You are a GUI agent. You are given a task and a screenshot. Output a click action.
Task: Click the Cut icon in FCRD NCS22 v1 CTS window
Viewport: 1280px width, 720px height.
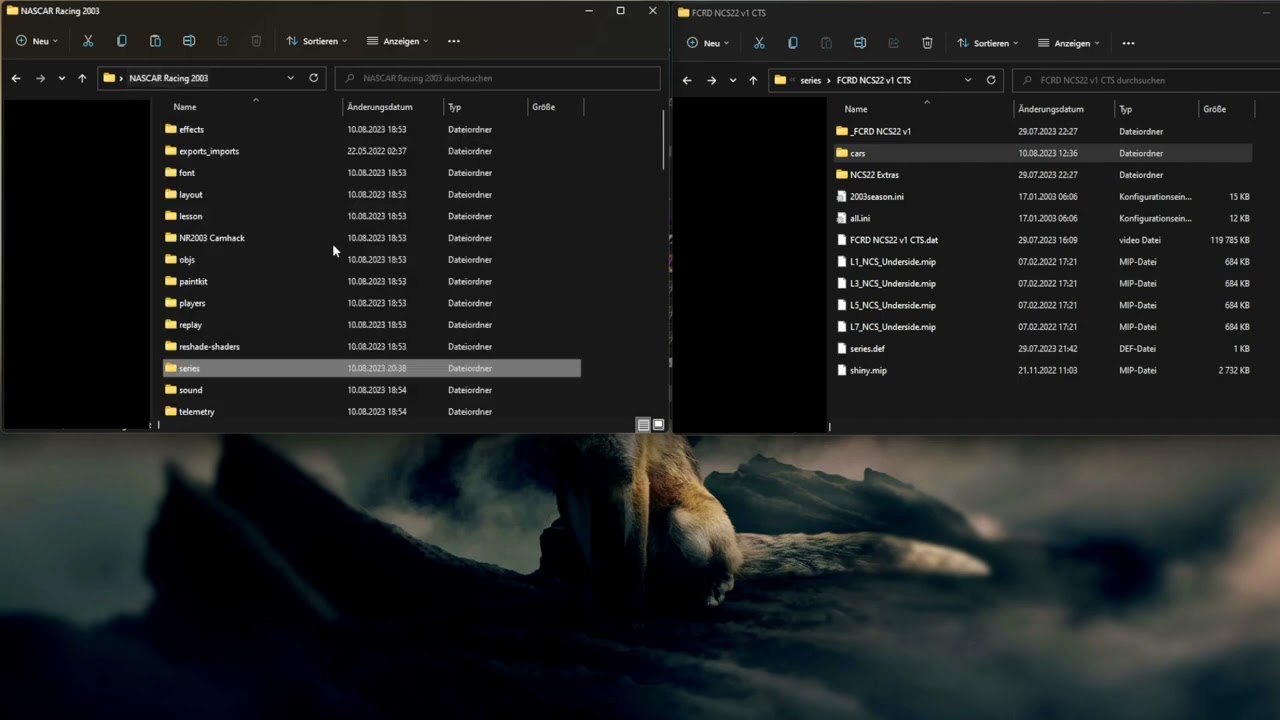tap(759, 43)
